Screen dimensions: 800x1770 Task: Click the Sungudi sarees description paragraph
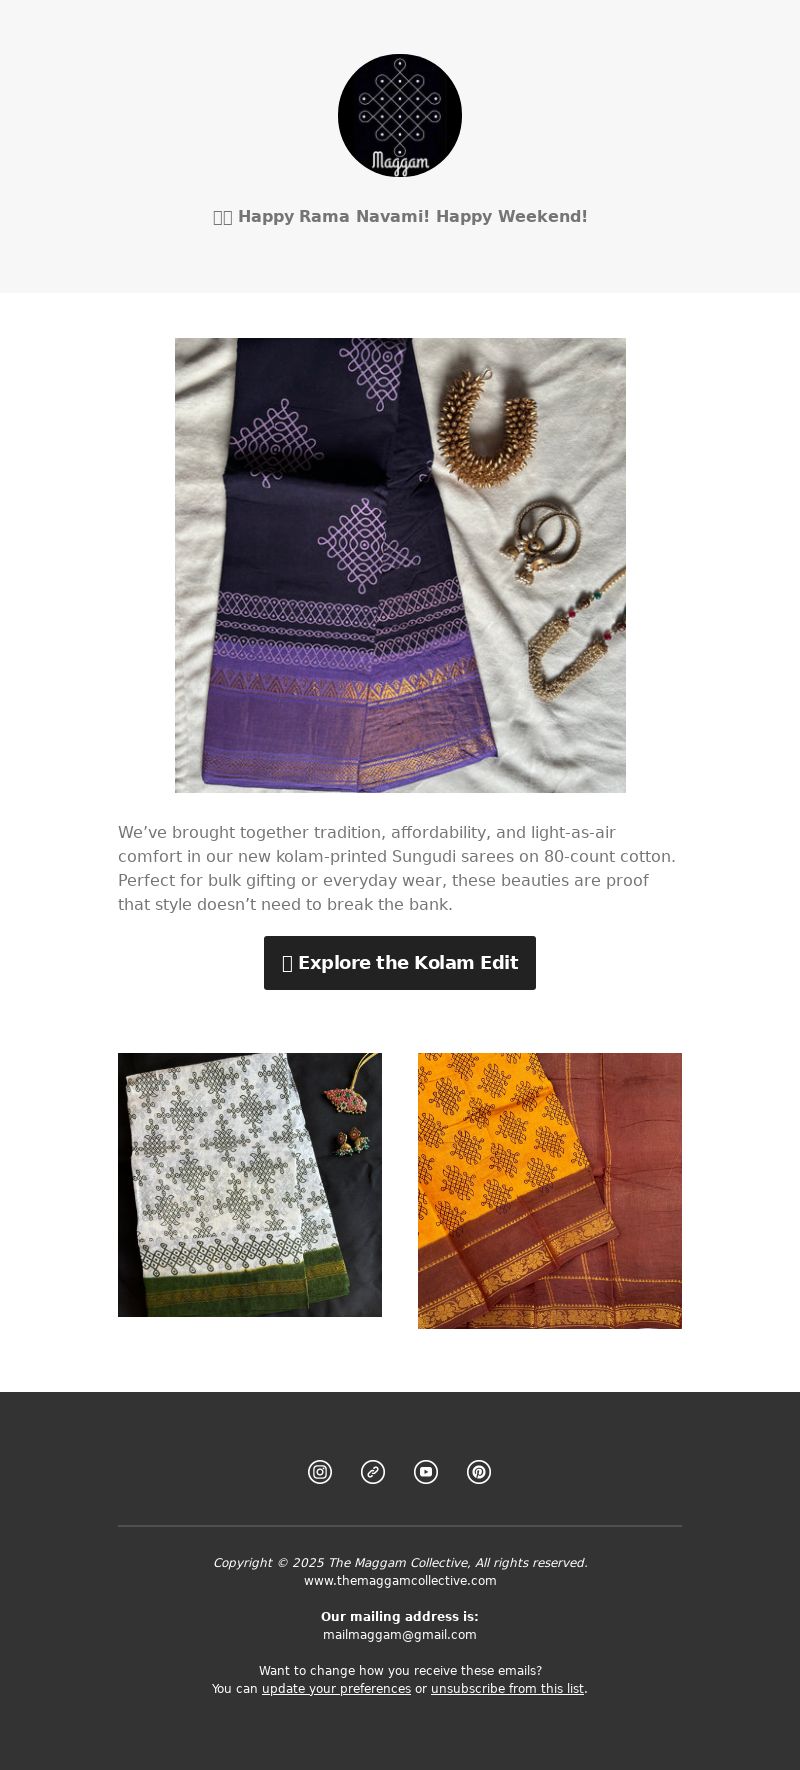(398, 868)
